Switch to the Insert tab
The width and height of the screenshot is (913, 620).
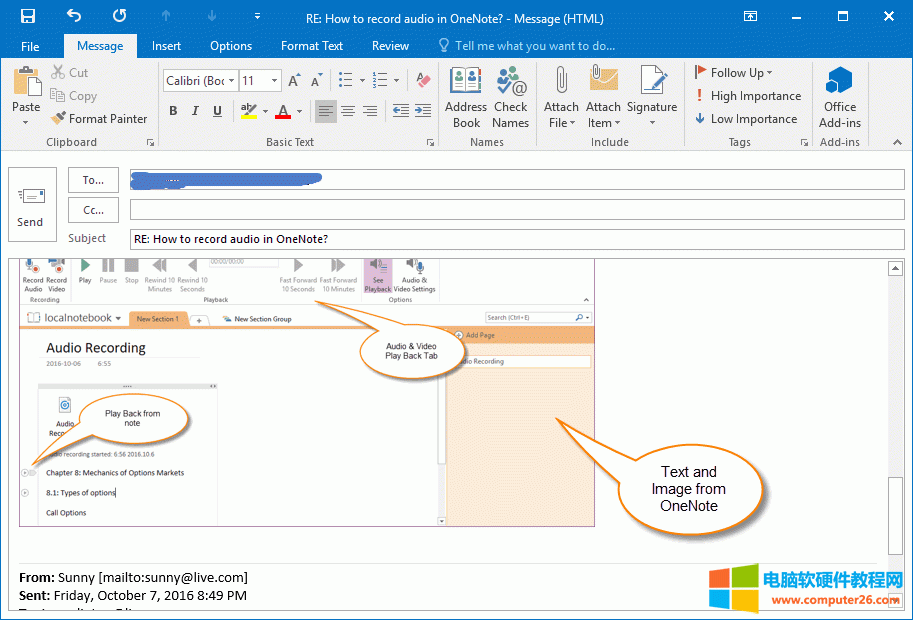[167, 46]
